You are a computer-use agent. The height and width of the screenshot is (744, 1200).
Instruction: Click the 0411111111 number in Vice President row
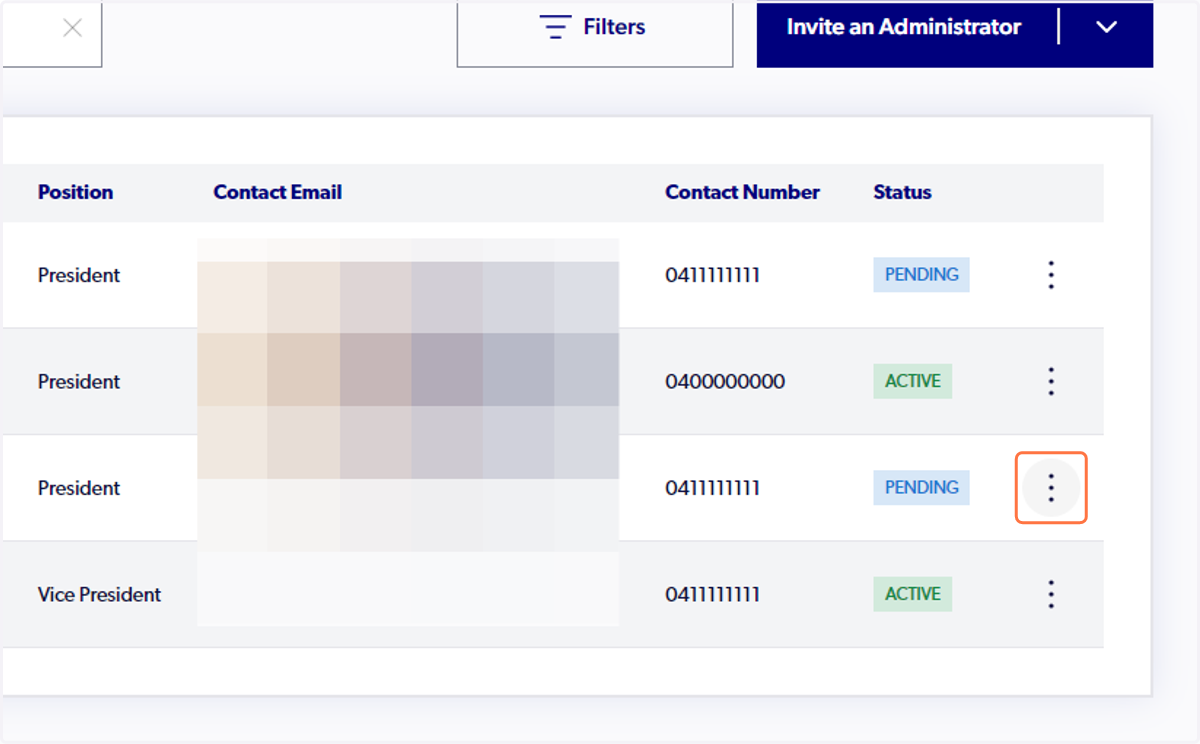coord(712,594)
